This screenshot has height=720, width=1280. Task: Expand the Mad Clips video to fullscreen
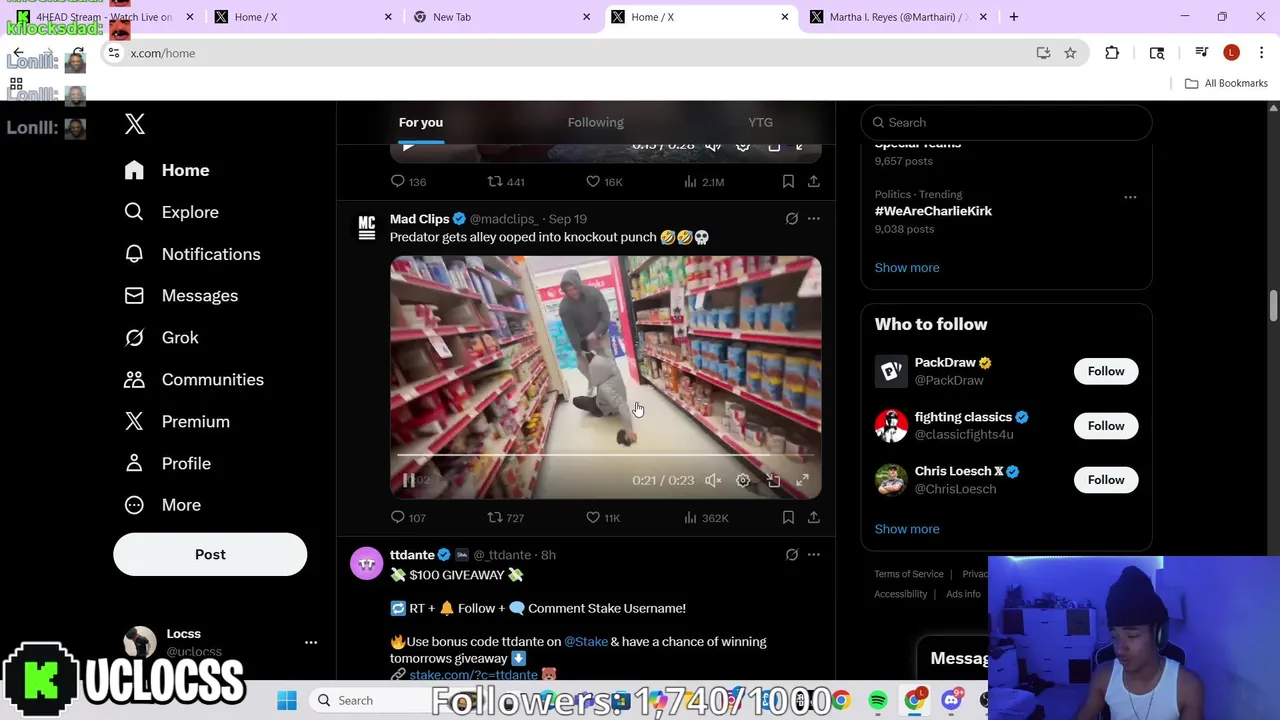(x=802, y=481)
